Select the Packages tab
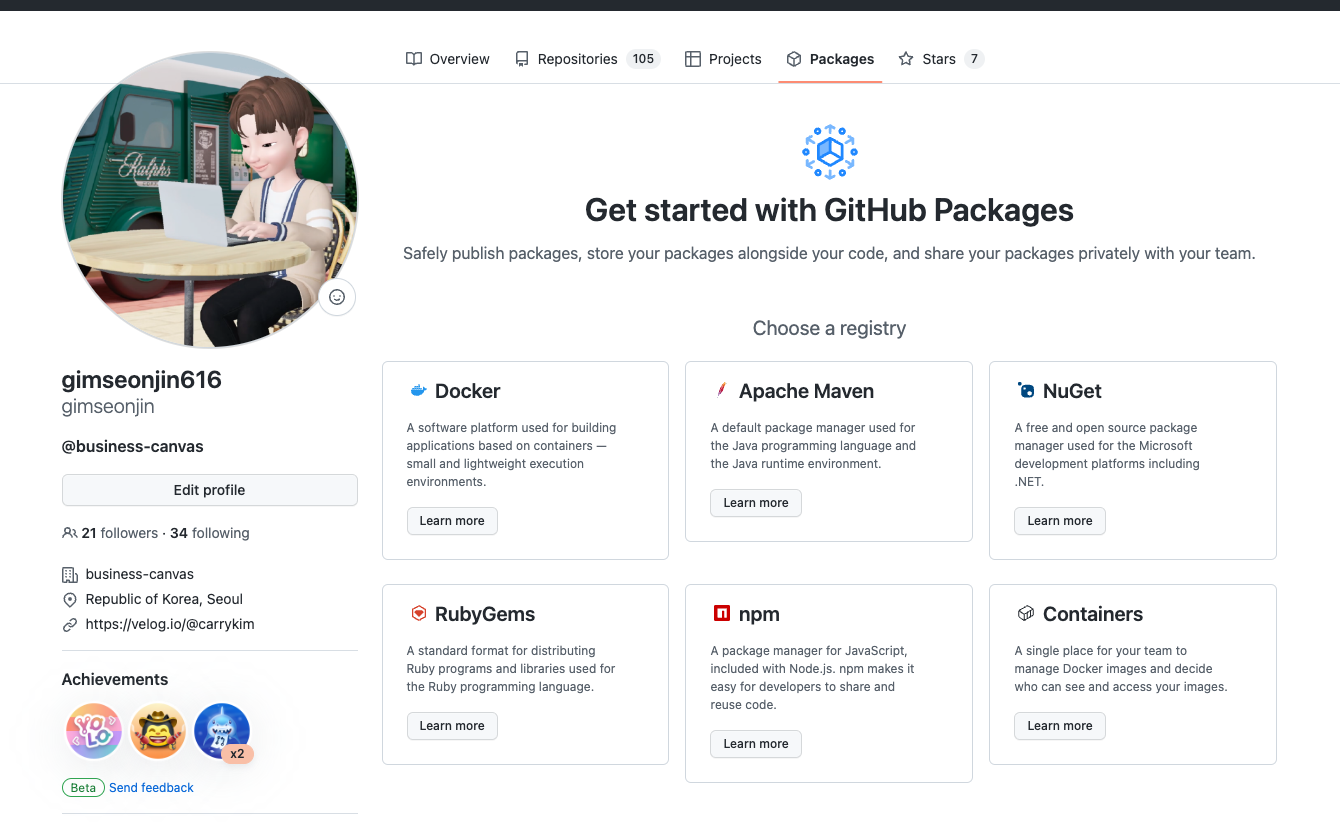 coord(830,59)
